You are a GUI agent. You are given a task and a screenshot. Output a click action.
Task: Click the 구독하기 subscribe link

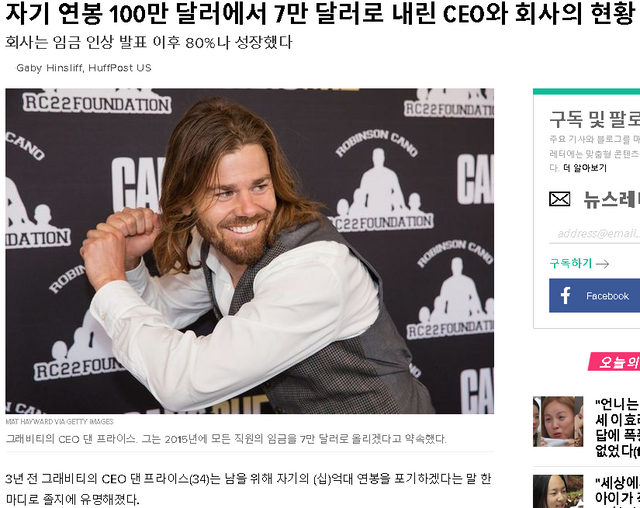(x=571, y=264)
